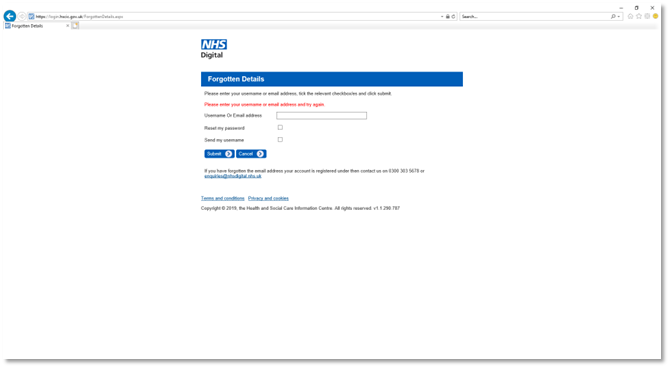
Task: Open the Privacy and cookies link
Action: click(x=268, y=198)
